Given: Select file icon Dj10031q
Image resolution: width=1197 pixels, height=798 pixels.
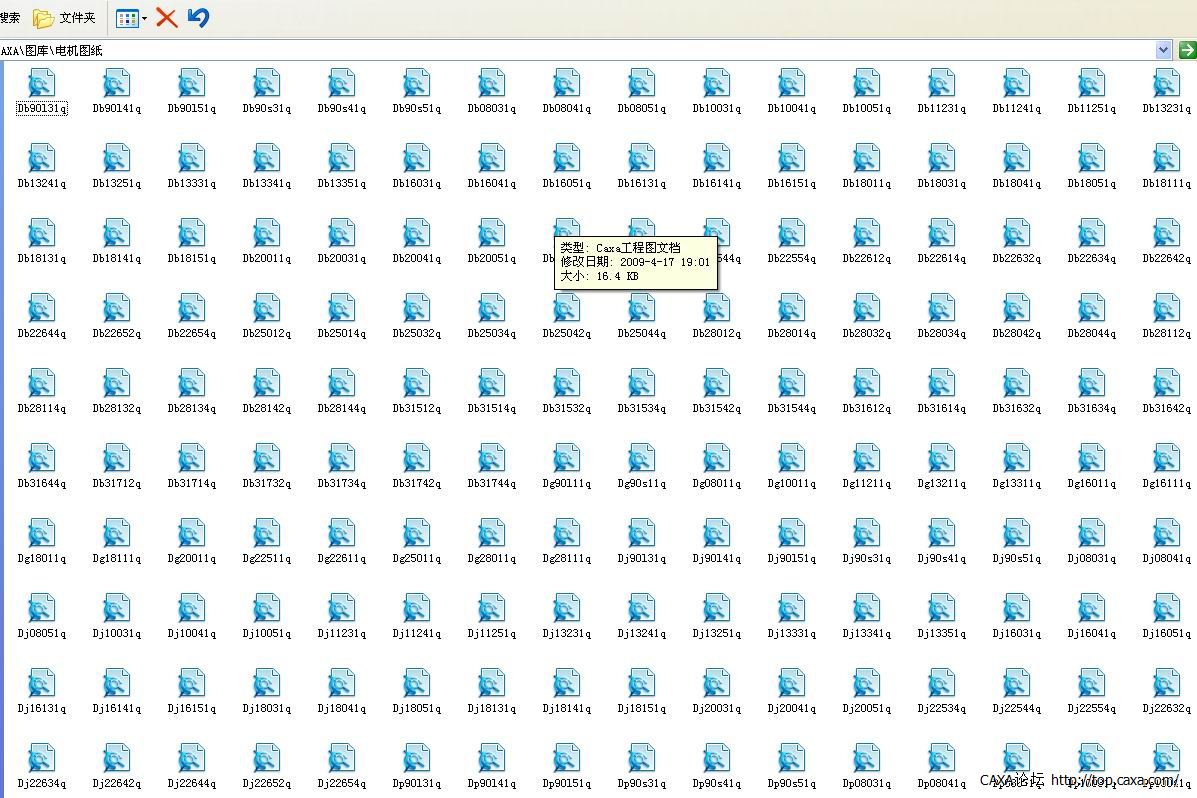Looking at the screenshot, I should pos(117,607).
